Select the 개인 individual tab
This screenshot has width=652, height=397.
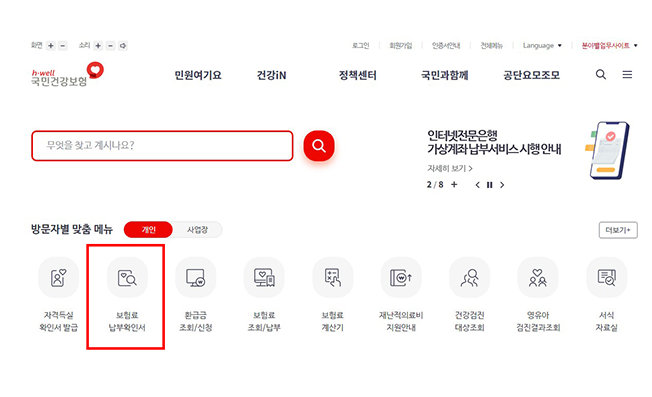(x=148, y=229)
